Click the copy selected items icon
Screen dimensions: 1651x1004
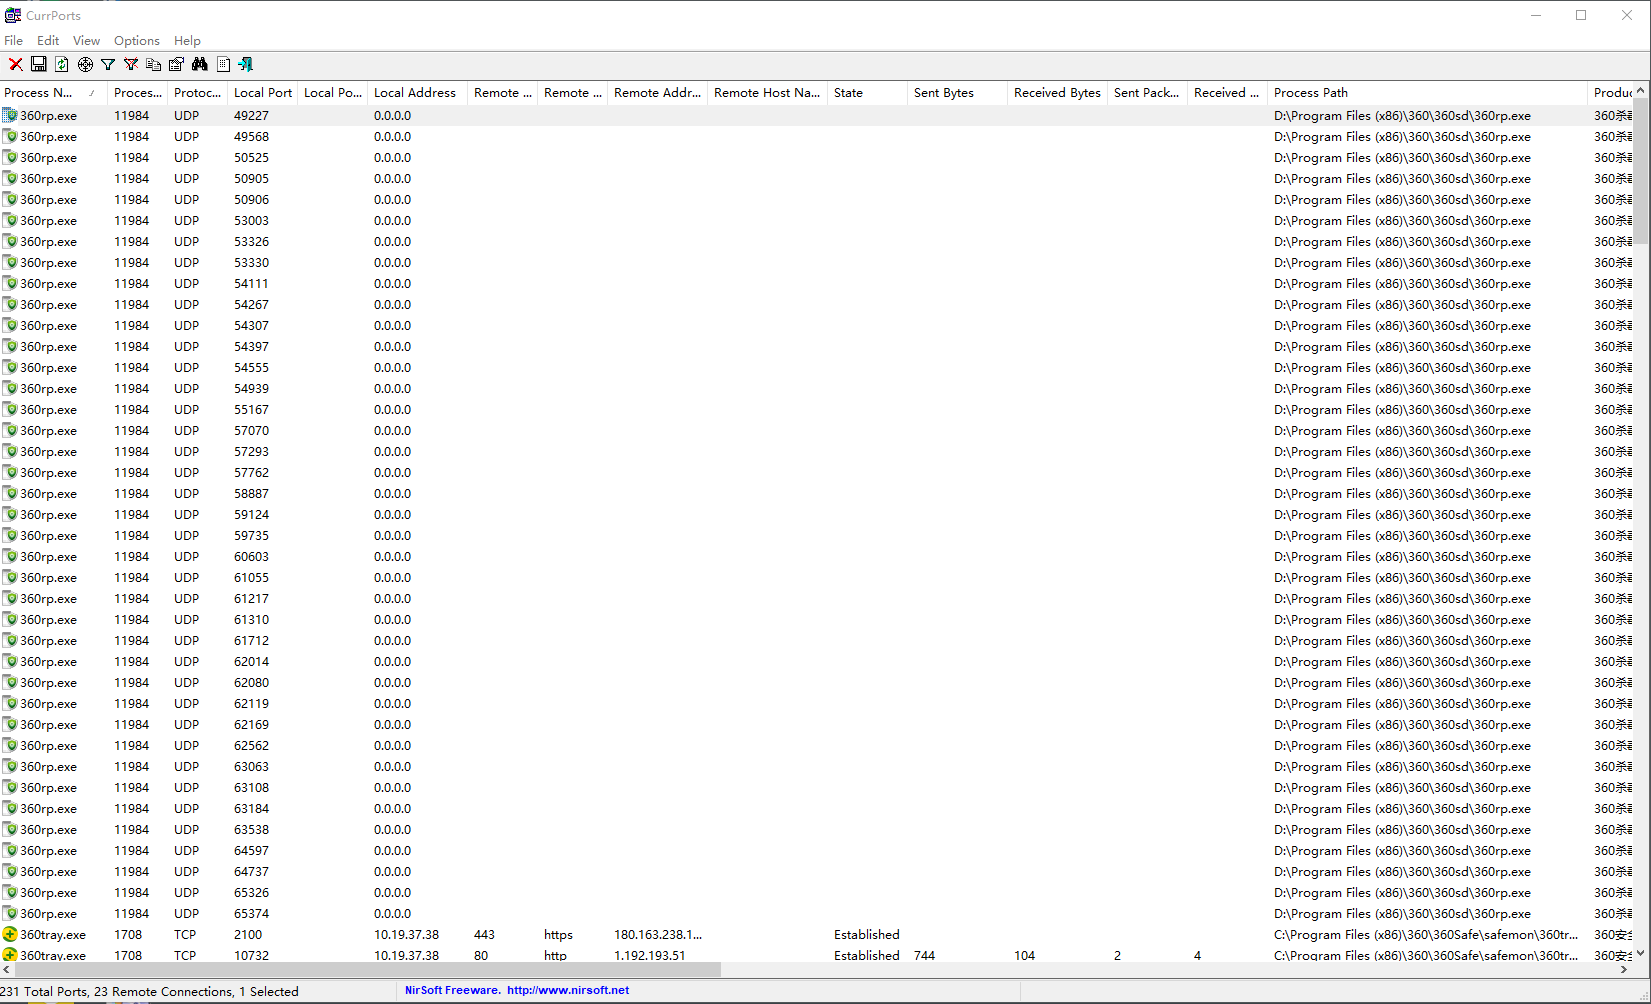coord(154,64)
